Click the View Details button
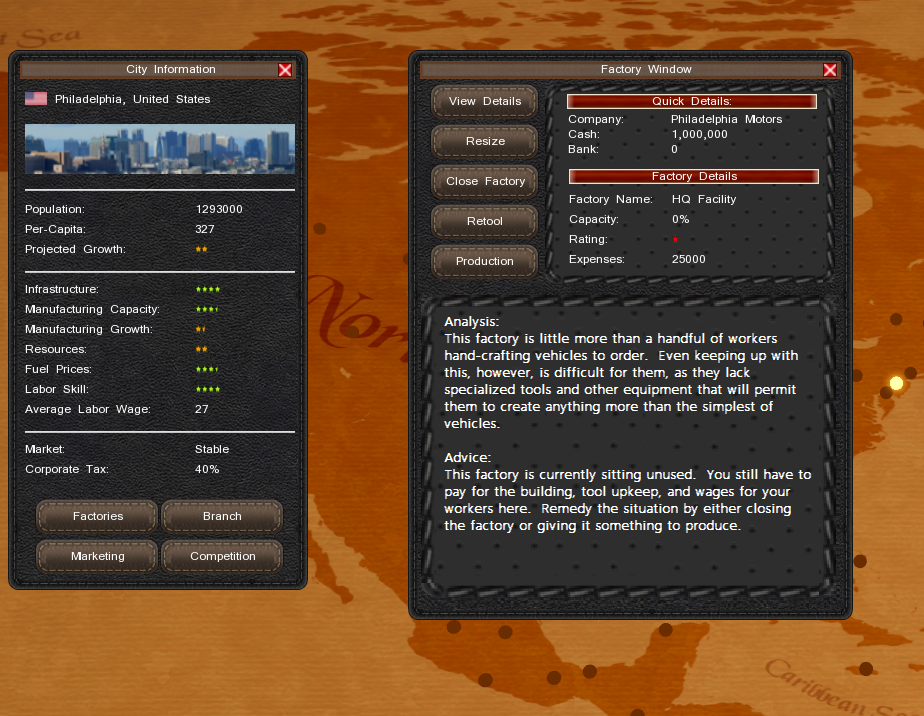 484,101
